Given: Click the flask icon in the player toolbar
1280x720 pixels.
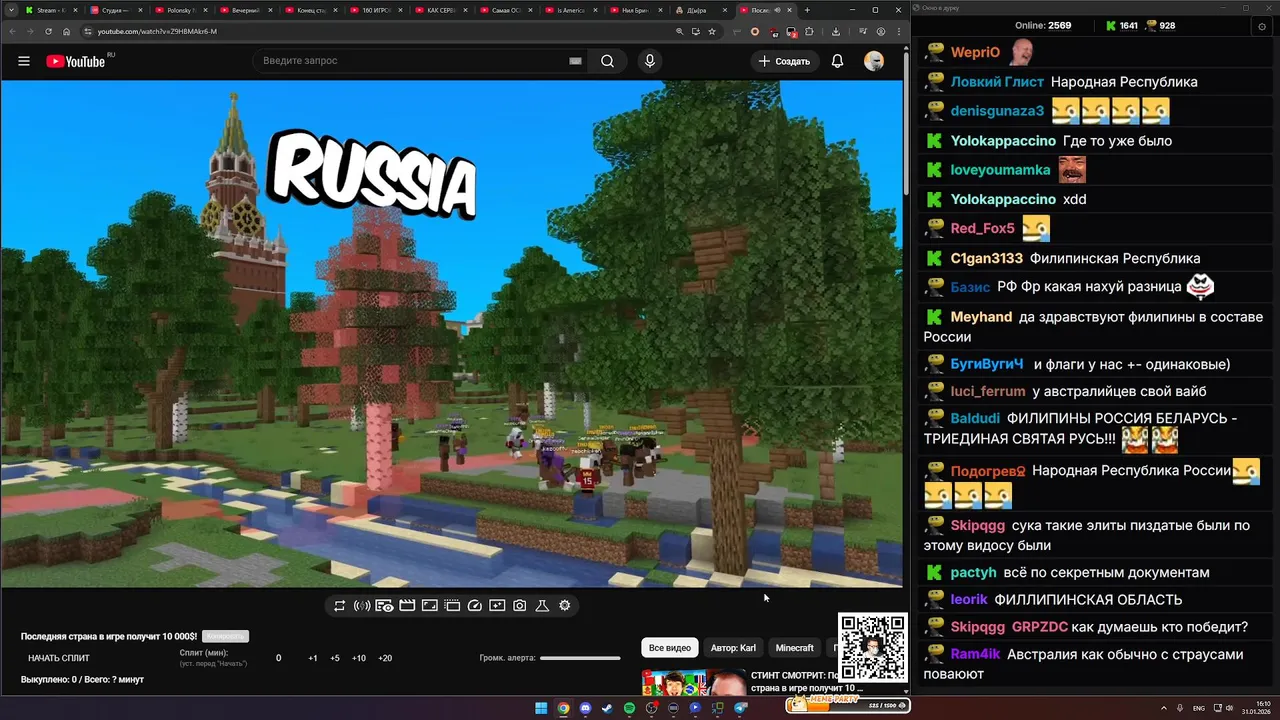Looking at the screenshot, I should click(542, 605).
